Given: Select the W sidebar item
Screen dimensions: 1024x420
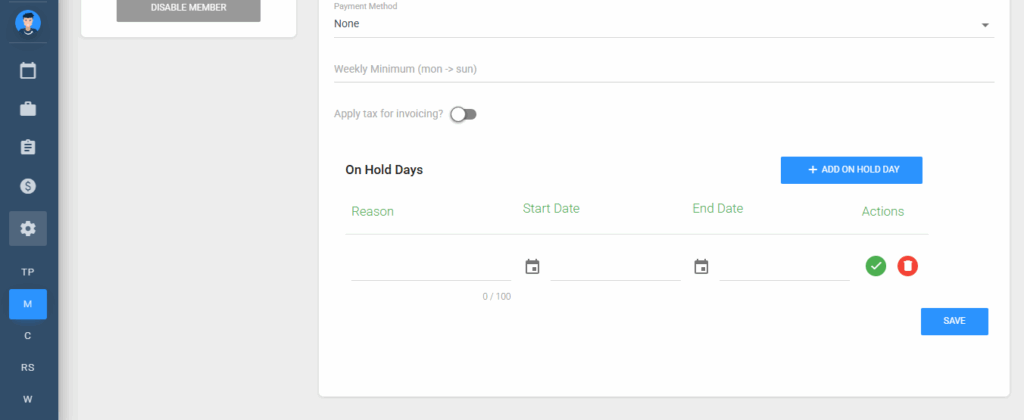Looking at the screenshot, I should click(x=27, y=399).
